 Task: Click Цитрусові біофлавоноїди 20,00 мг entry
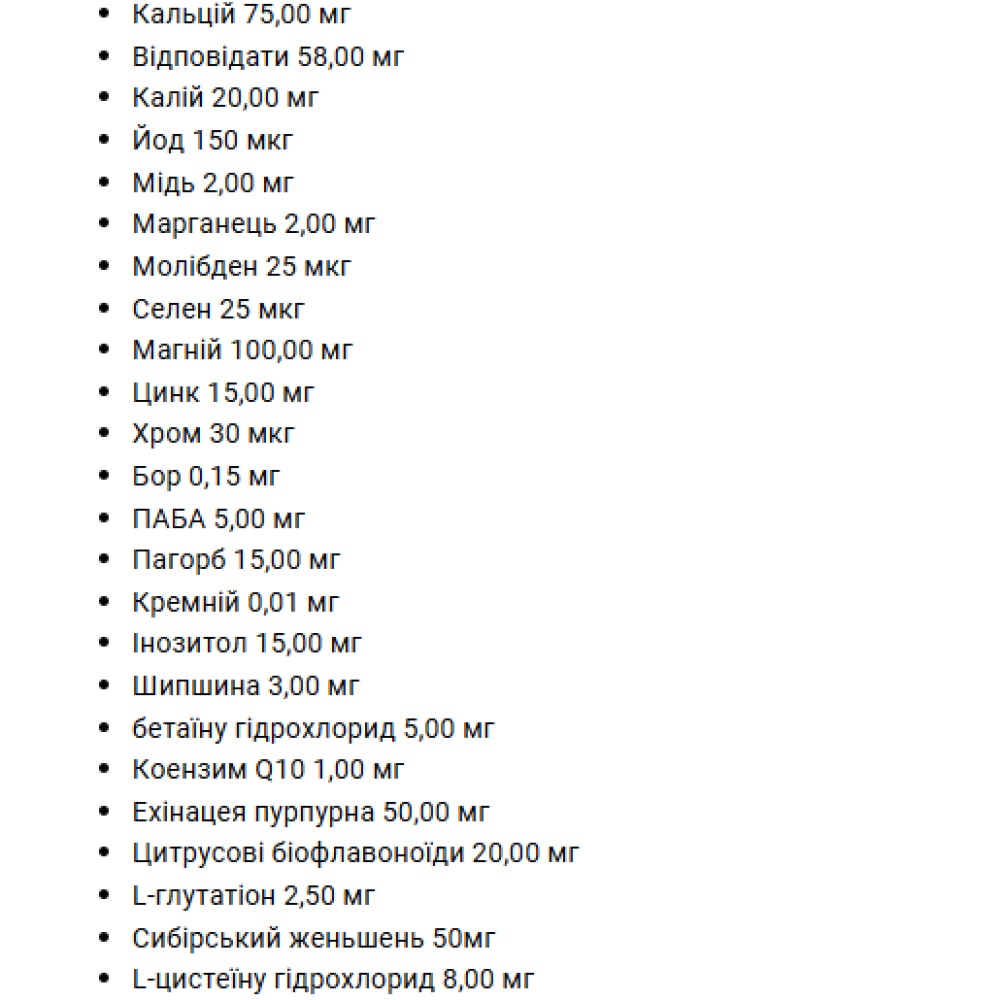tap(356, 854)
